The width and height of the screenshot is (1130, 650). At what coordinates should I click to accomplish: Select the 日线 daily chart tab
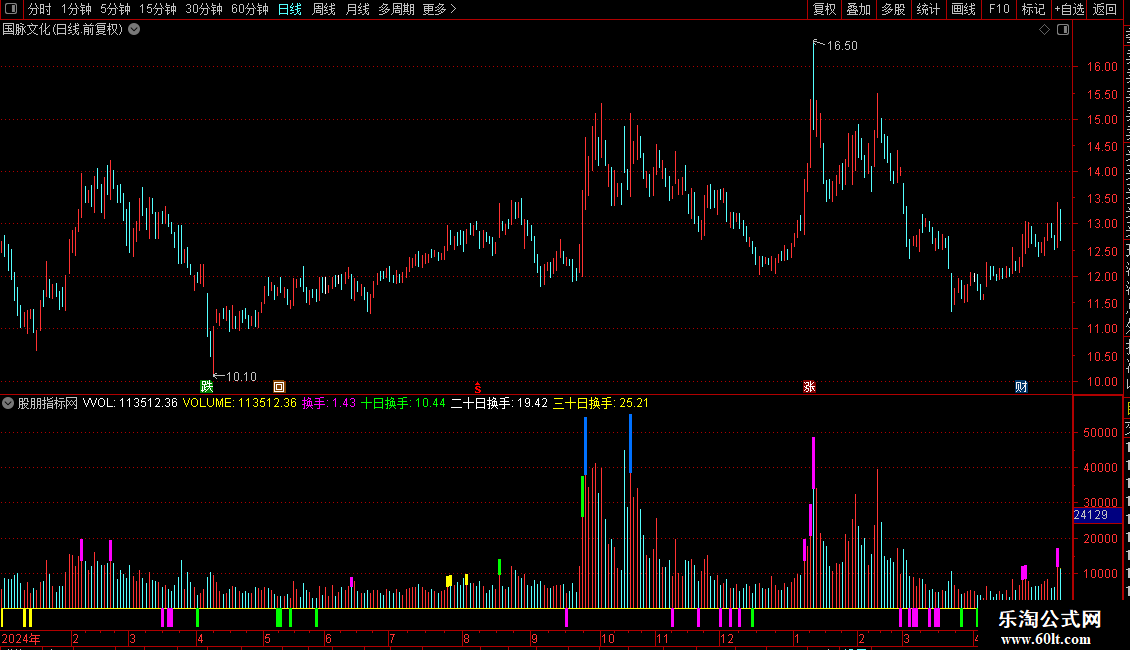point(290,9)
